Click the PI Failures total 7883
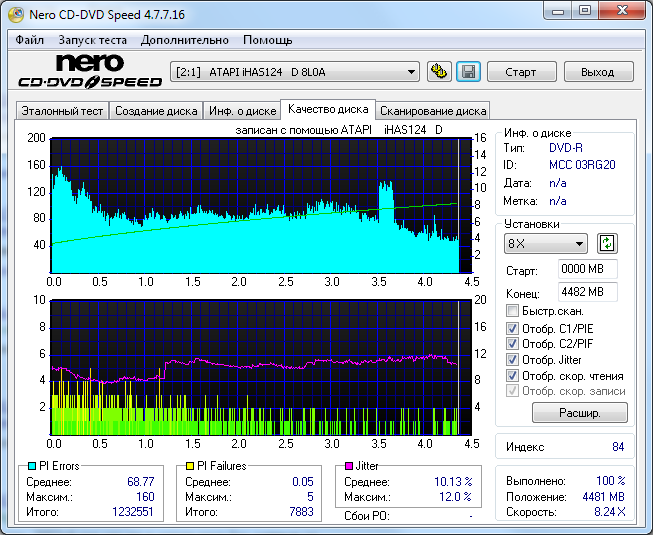 (x=301, y=511)
